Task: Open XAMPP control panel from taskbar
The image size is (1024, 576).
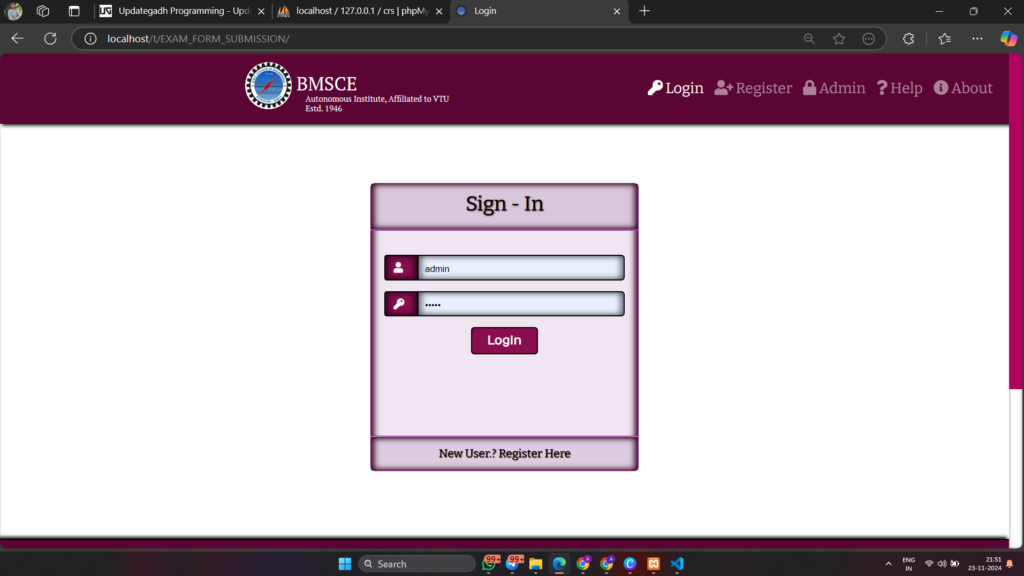Action: point(653,564)
